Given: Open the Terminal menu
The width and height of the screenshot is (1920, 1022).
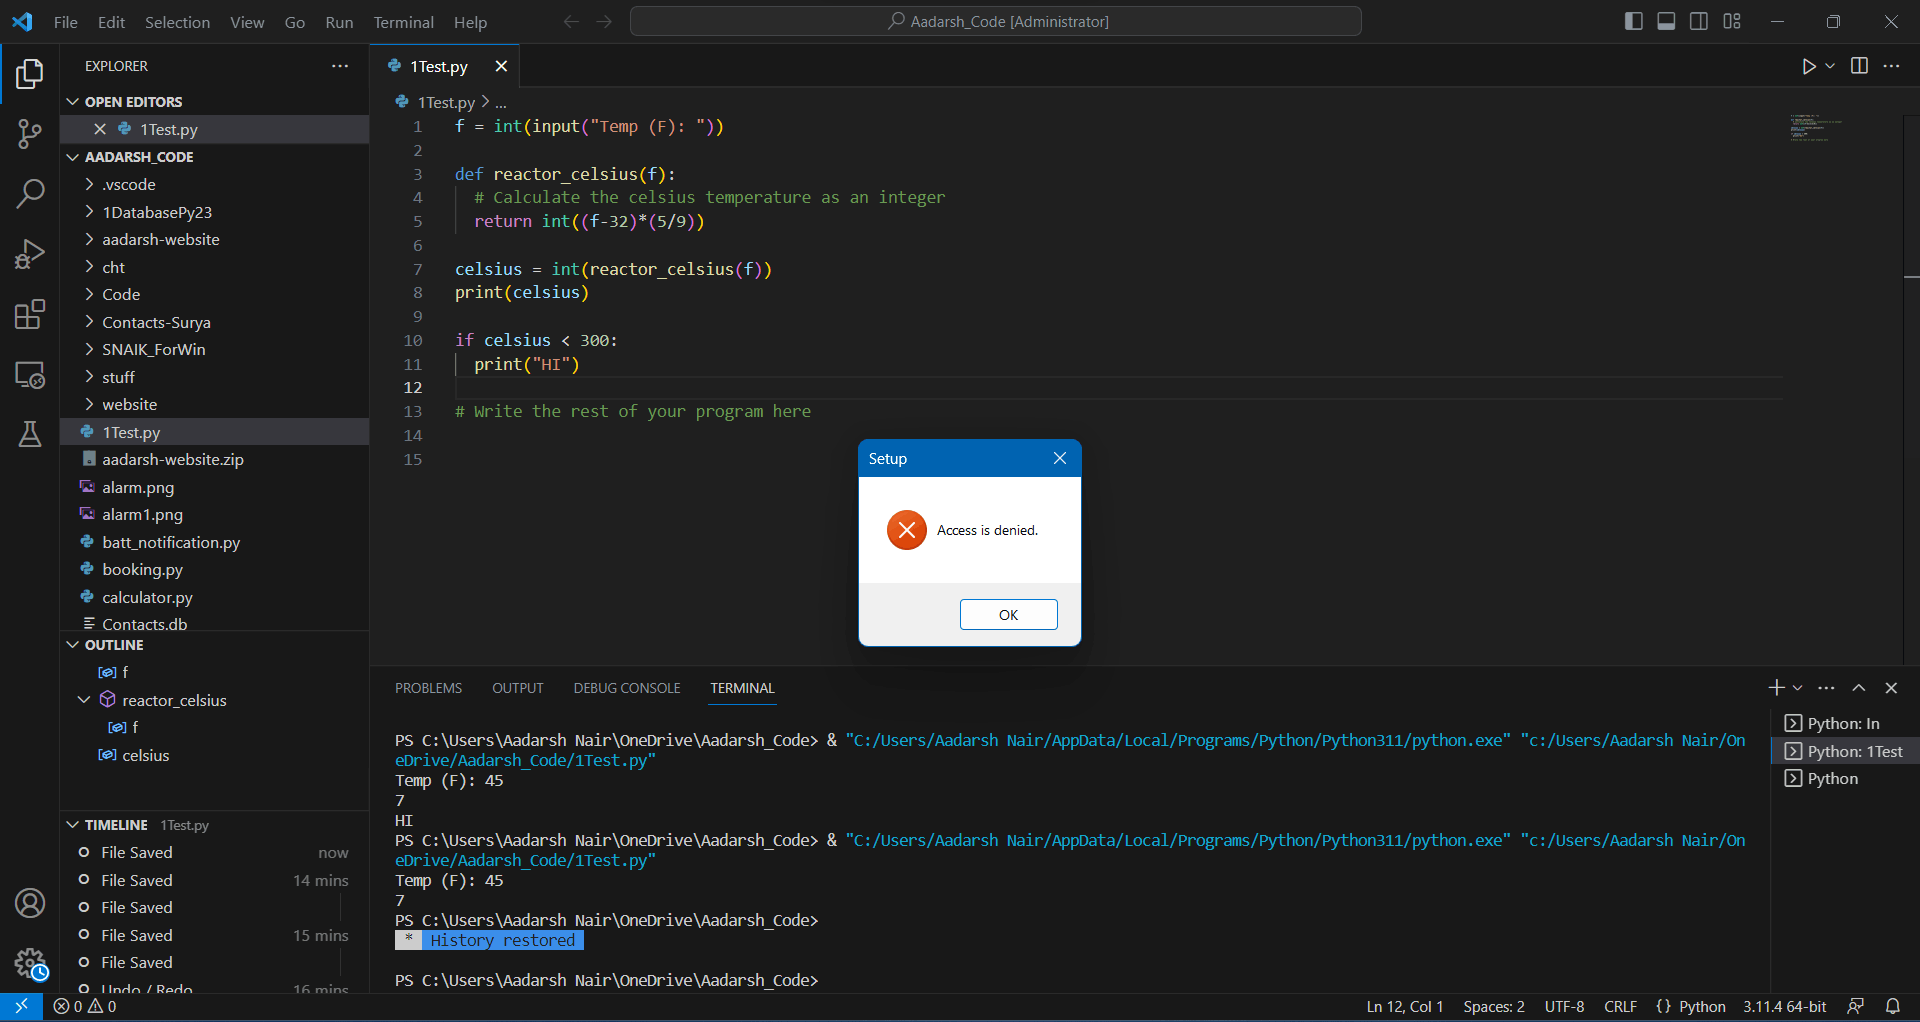Looking at the screenshot, I should point(403,22).
